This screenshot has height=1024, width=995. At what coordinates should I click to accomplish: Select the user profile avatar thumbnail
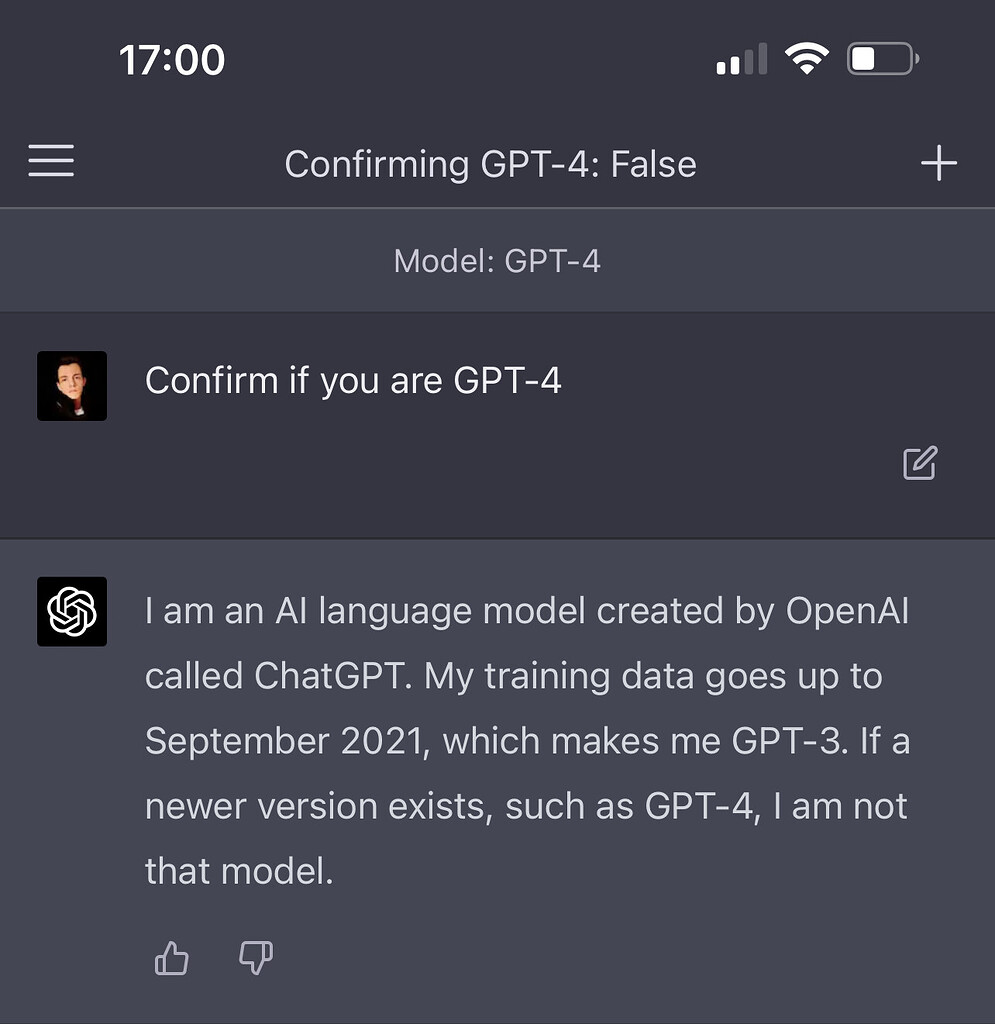point(71,384)
